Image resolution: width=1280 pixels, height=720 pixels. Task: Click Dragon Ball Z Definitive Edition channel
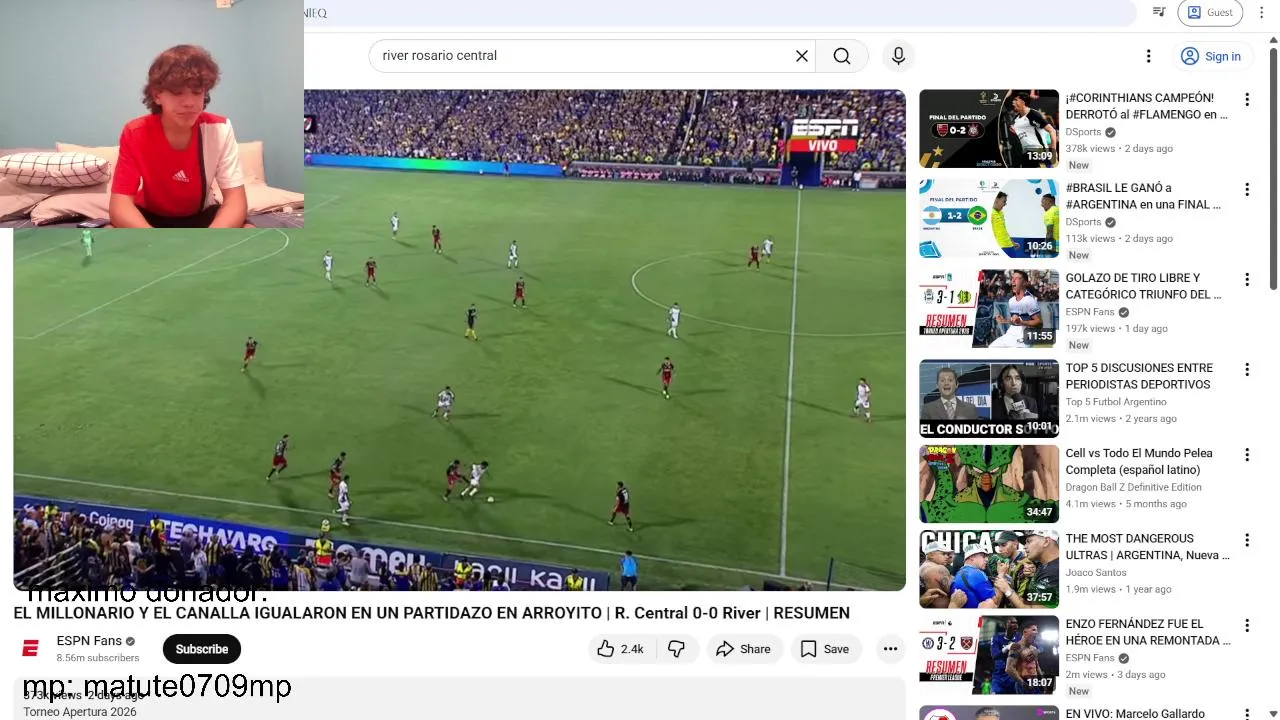pyautogui.click(x=1133, y=487)
